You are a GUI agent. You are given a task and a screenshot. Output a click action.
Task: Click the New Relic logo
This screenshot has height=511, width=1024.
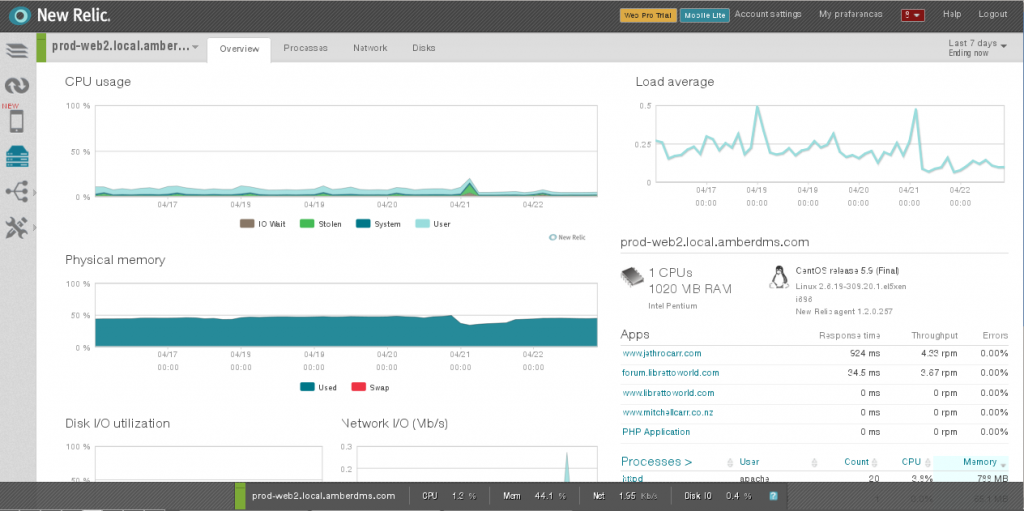point(59,14)
